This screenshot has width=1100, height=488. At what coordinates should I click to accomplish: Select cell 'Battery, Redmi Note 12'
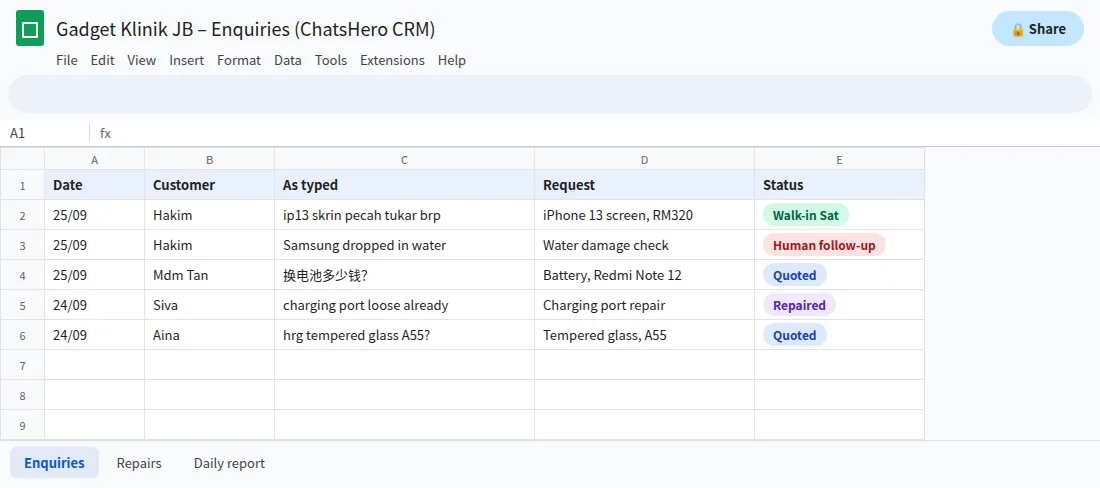coord(645,276)
